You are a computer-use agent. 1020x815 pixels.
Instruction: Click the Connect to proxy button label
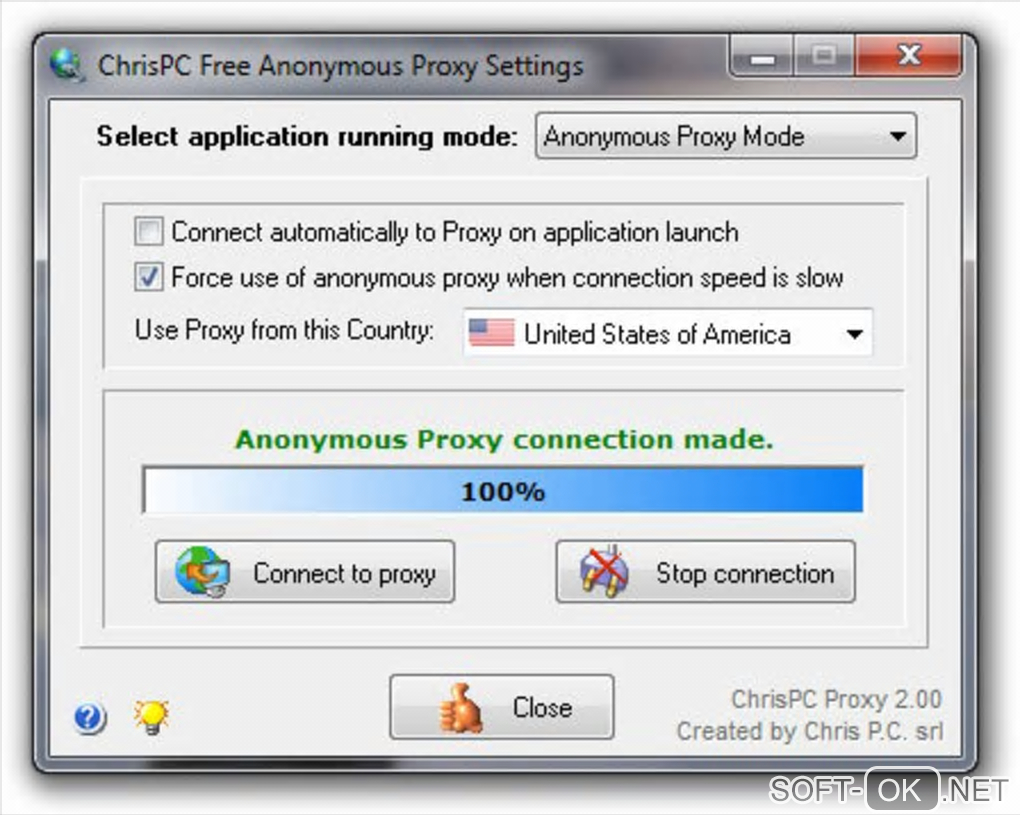point(345,573)
